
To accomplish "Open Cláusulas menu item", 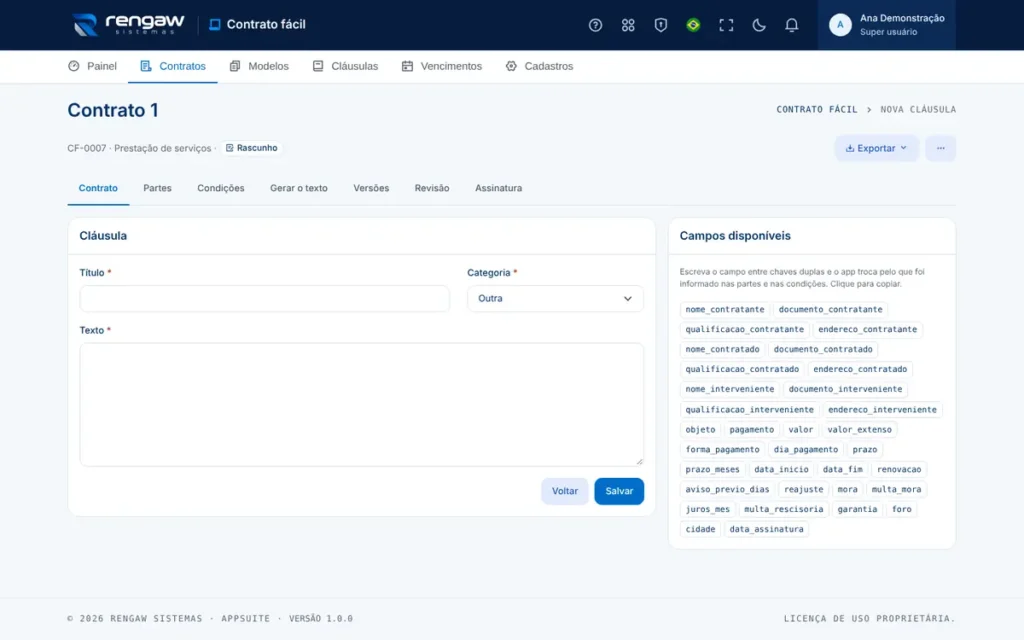I will pyautogui.click(x=345, y=66).
